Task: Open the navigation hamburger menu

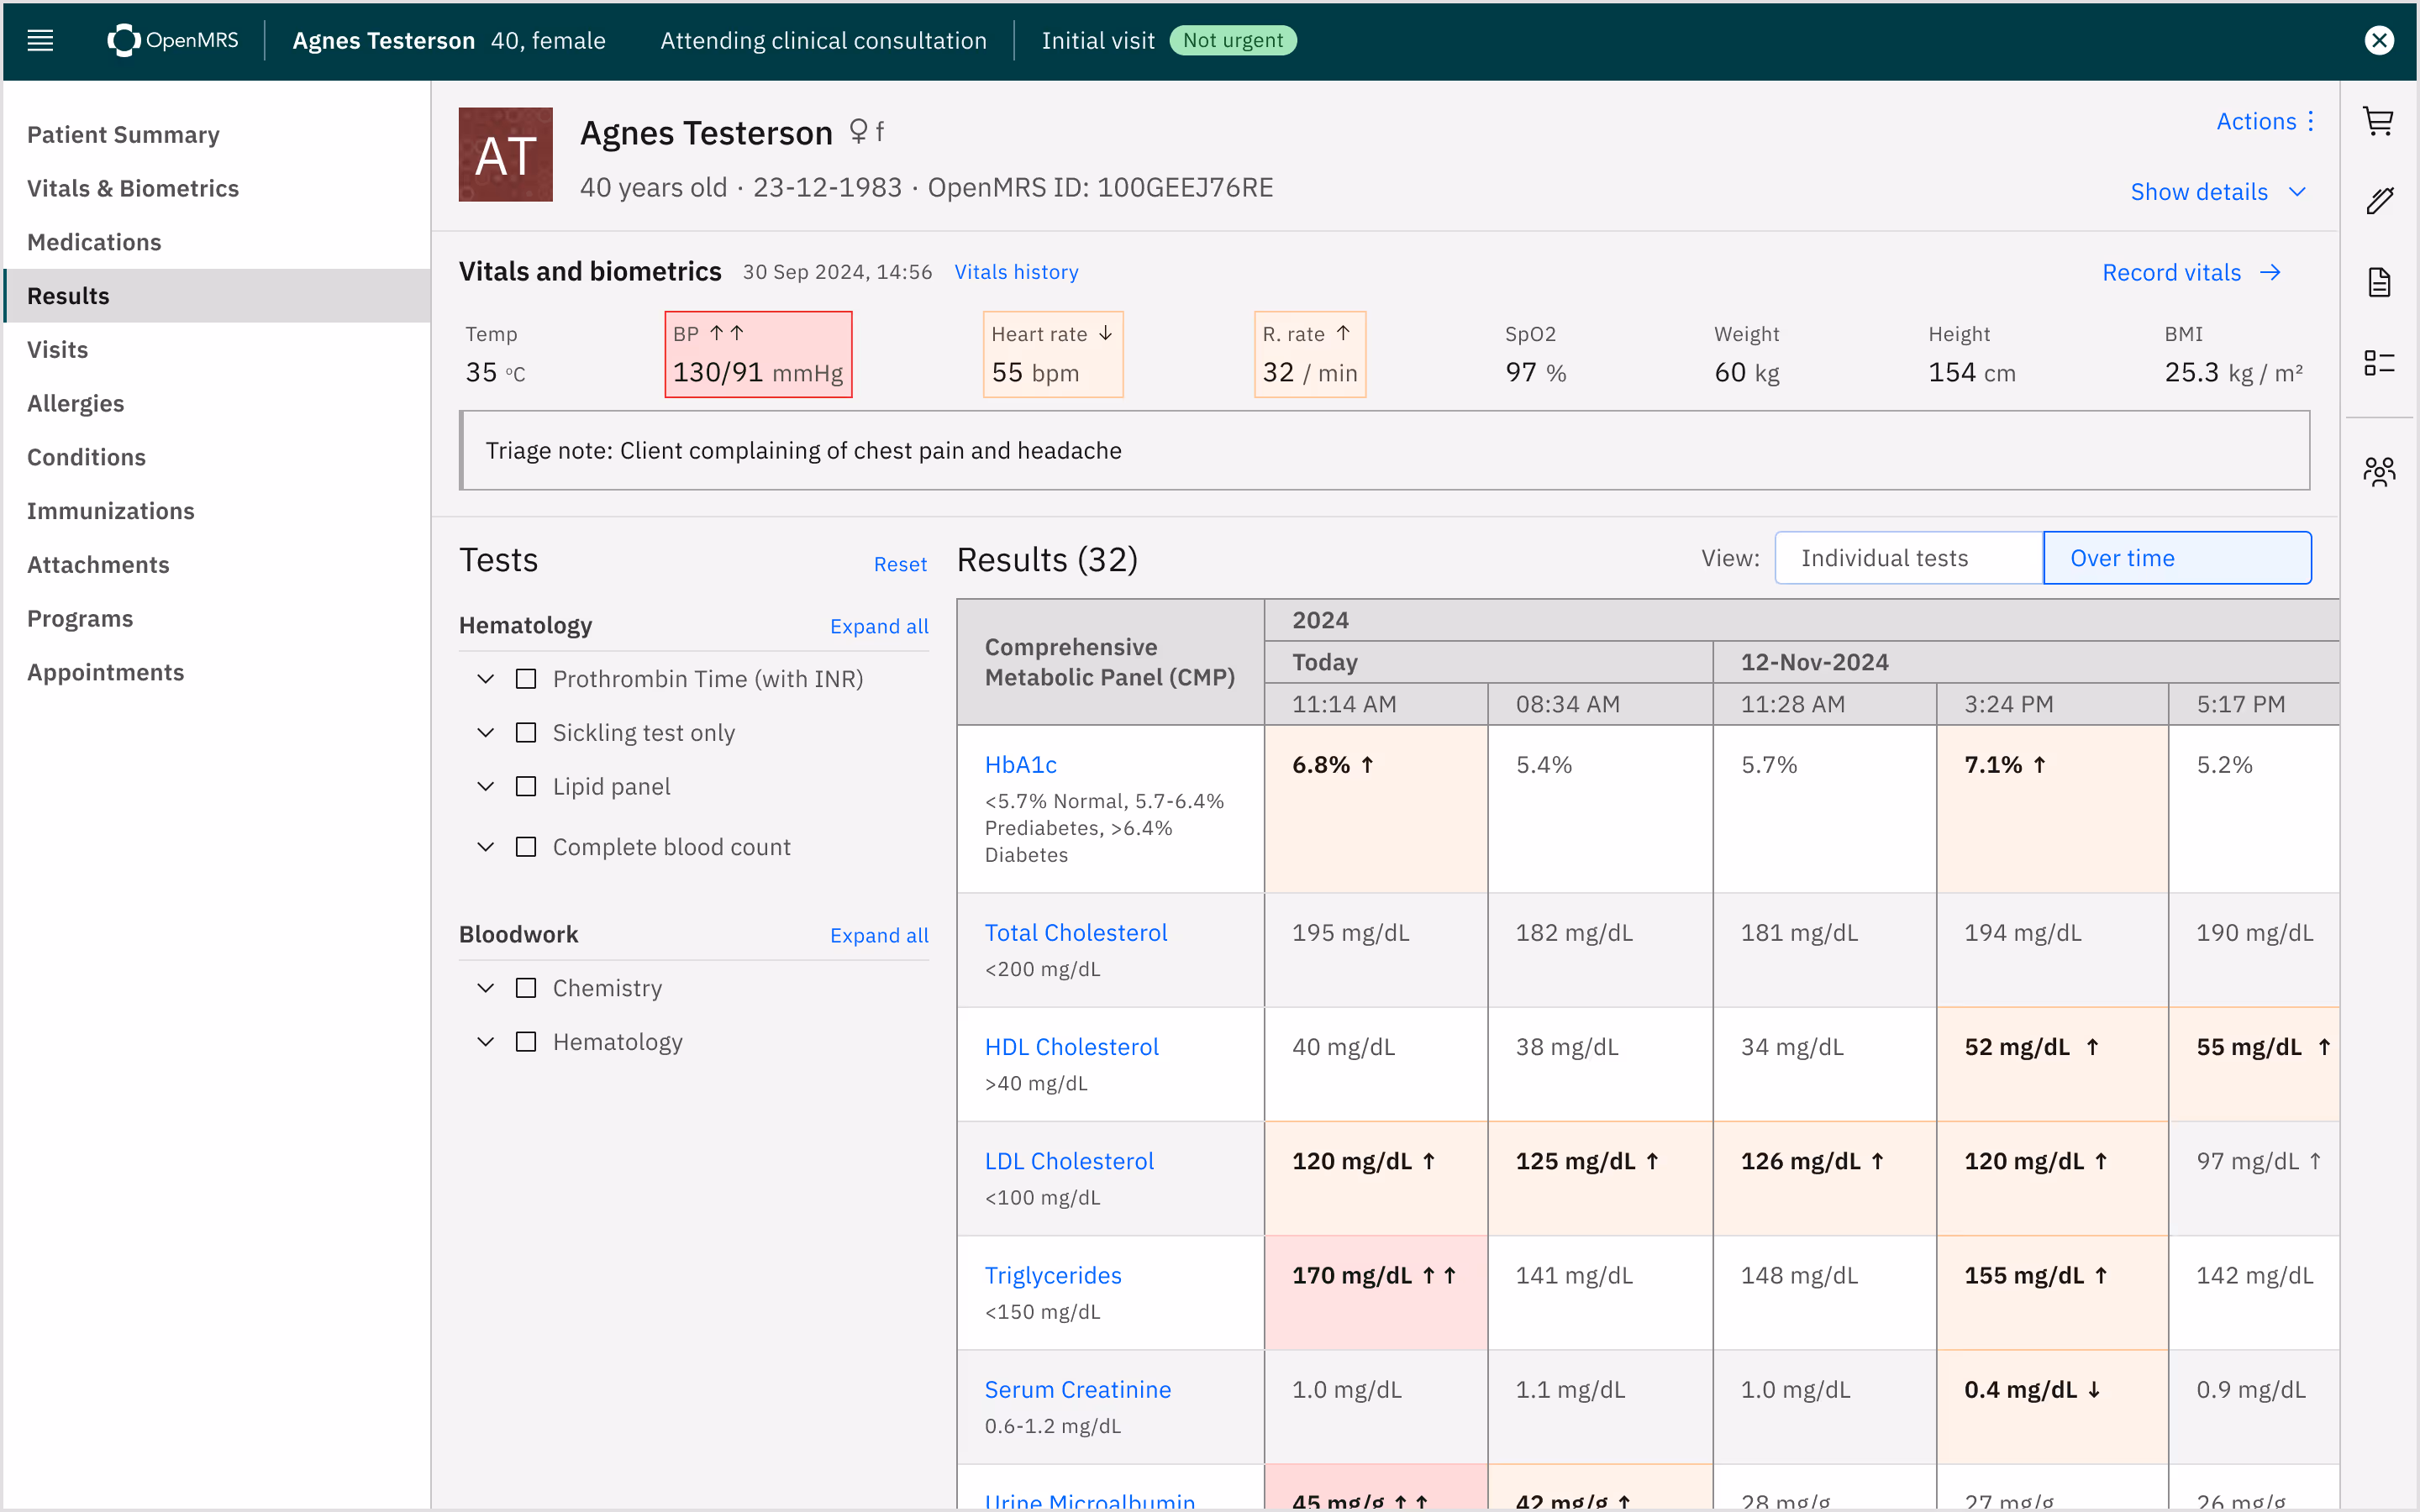Action: 39,40
